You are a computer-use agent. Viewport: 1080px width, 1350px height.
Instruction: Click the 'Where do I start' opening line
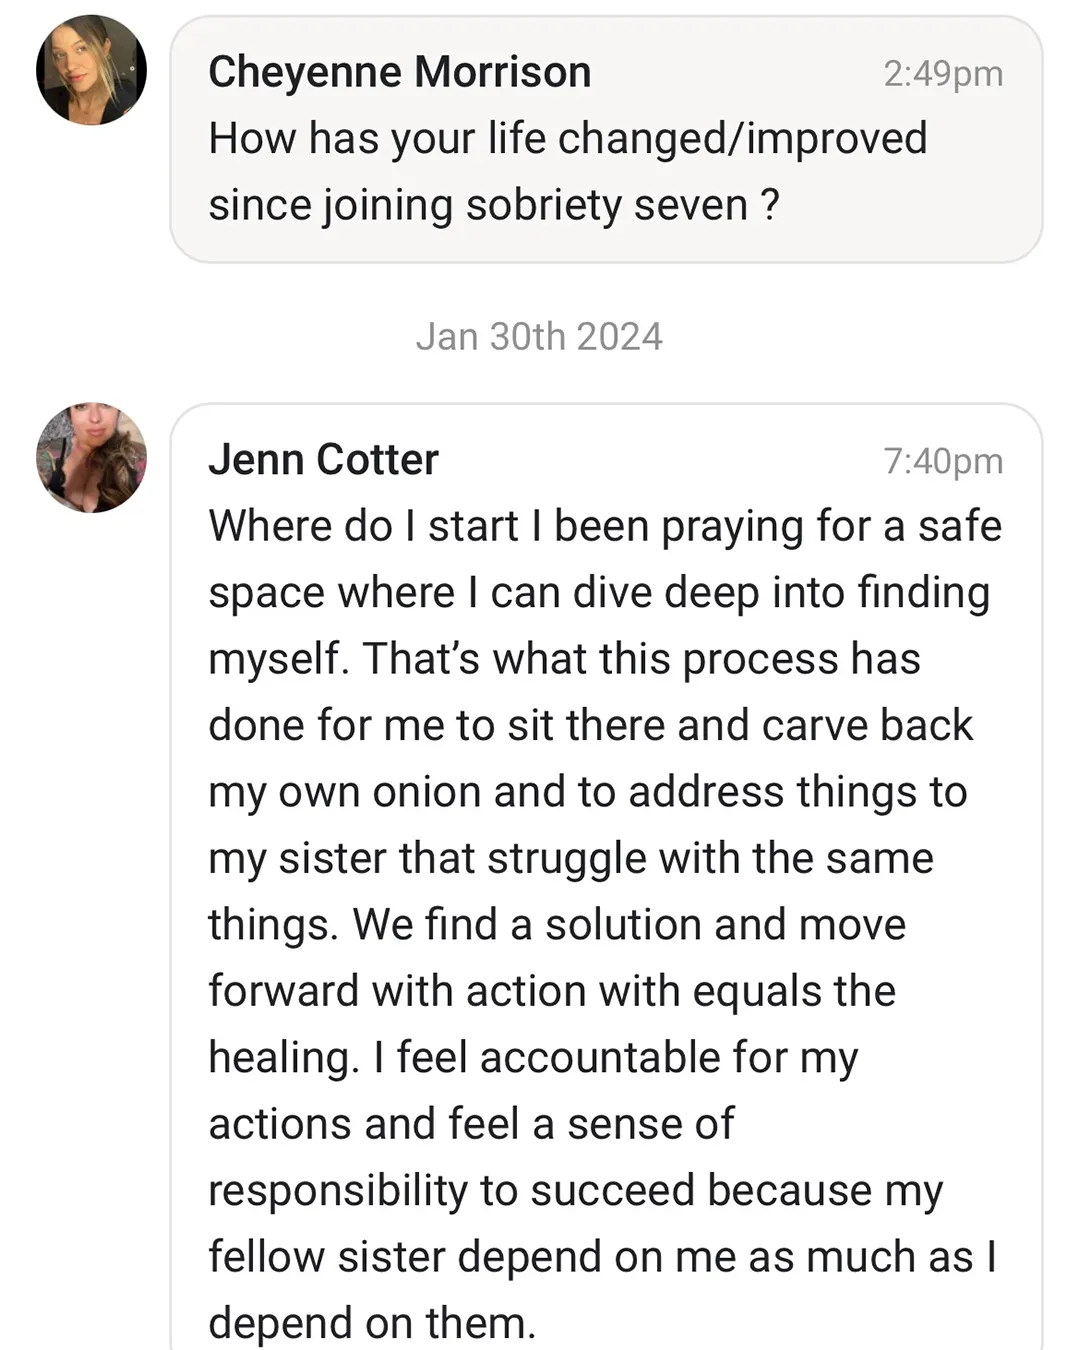coord(605,527)
